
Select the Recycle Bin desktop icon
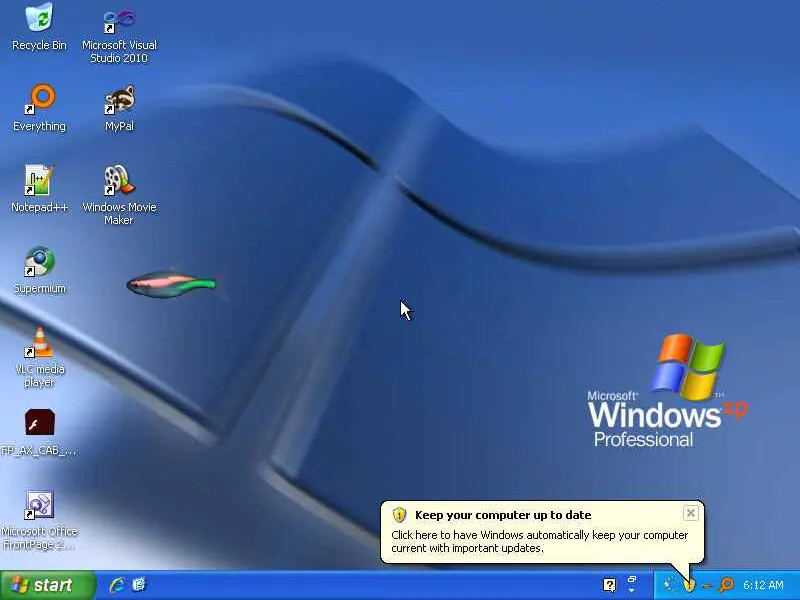39,27
